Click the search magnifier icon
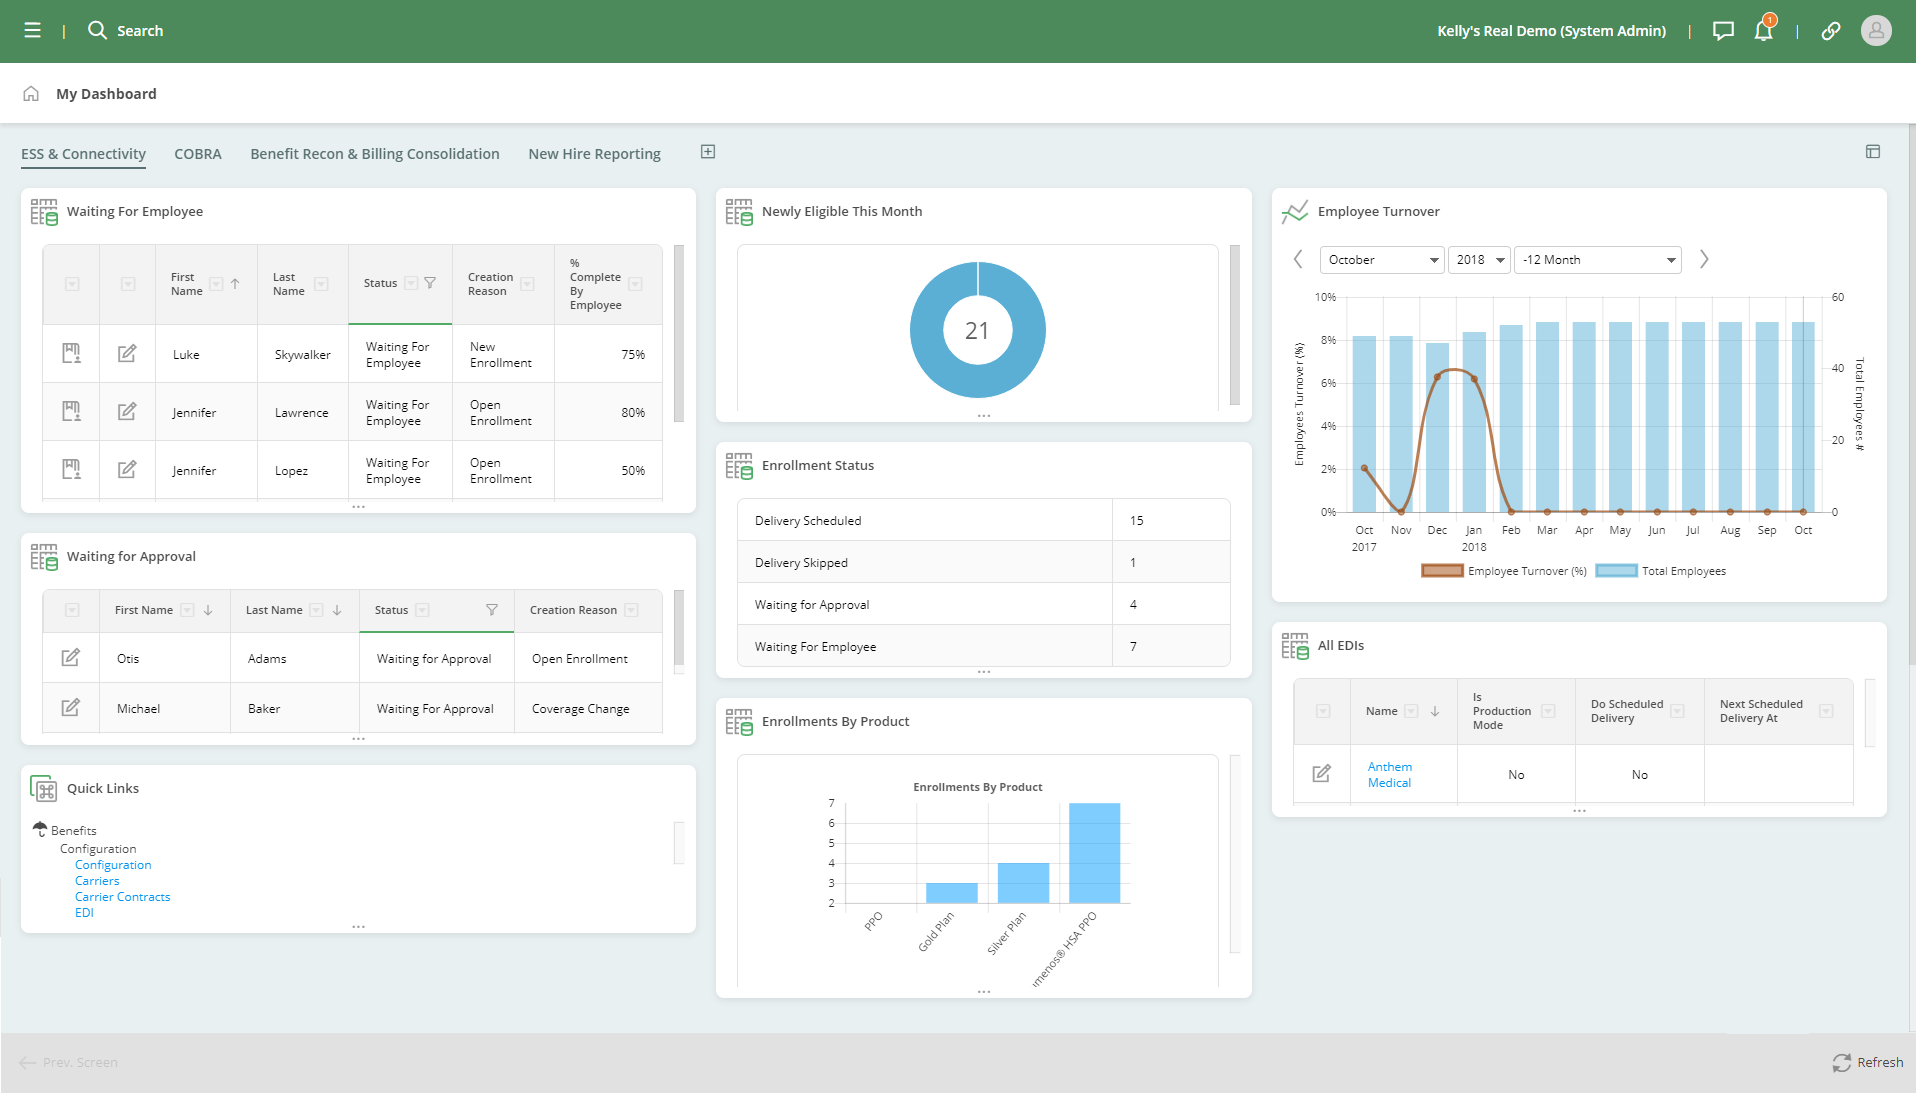Screen dimensions: 1916x1094 tap(97, 30)
